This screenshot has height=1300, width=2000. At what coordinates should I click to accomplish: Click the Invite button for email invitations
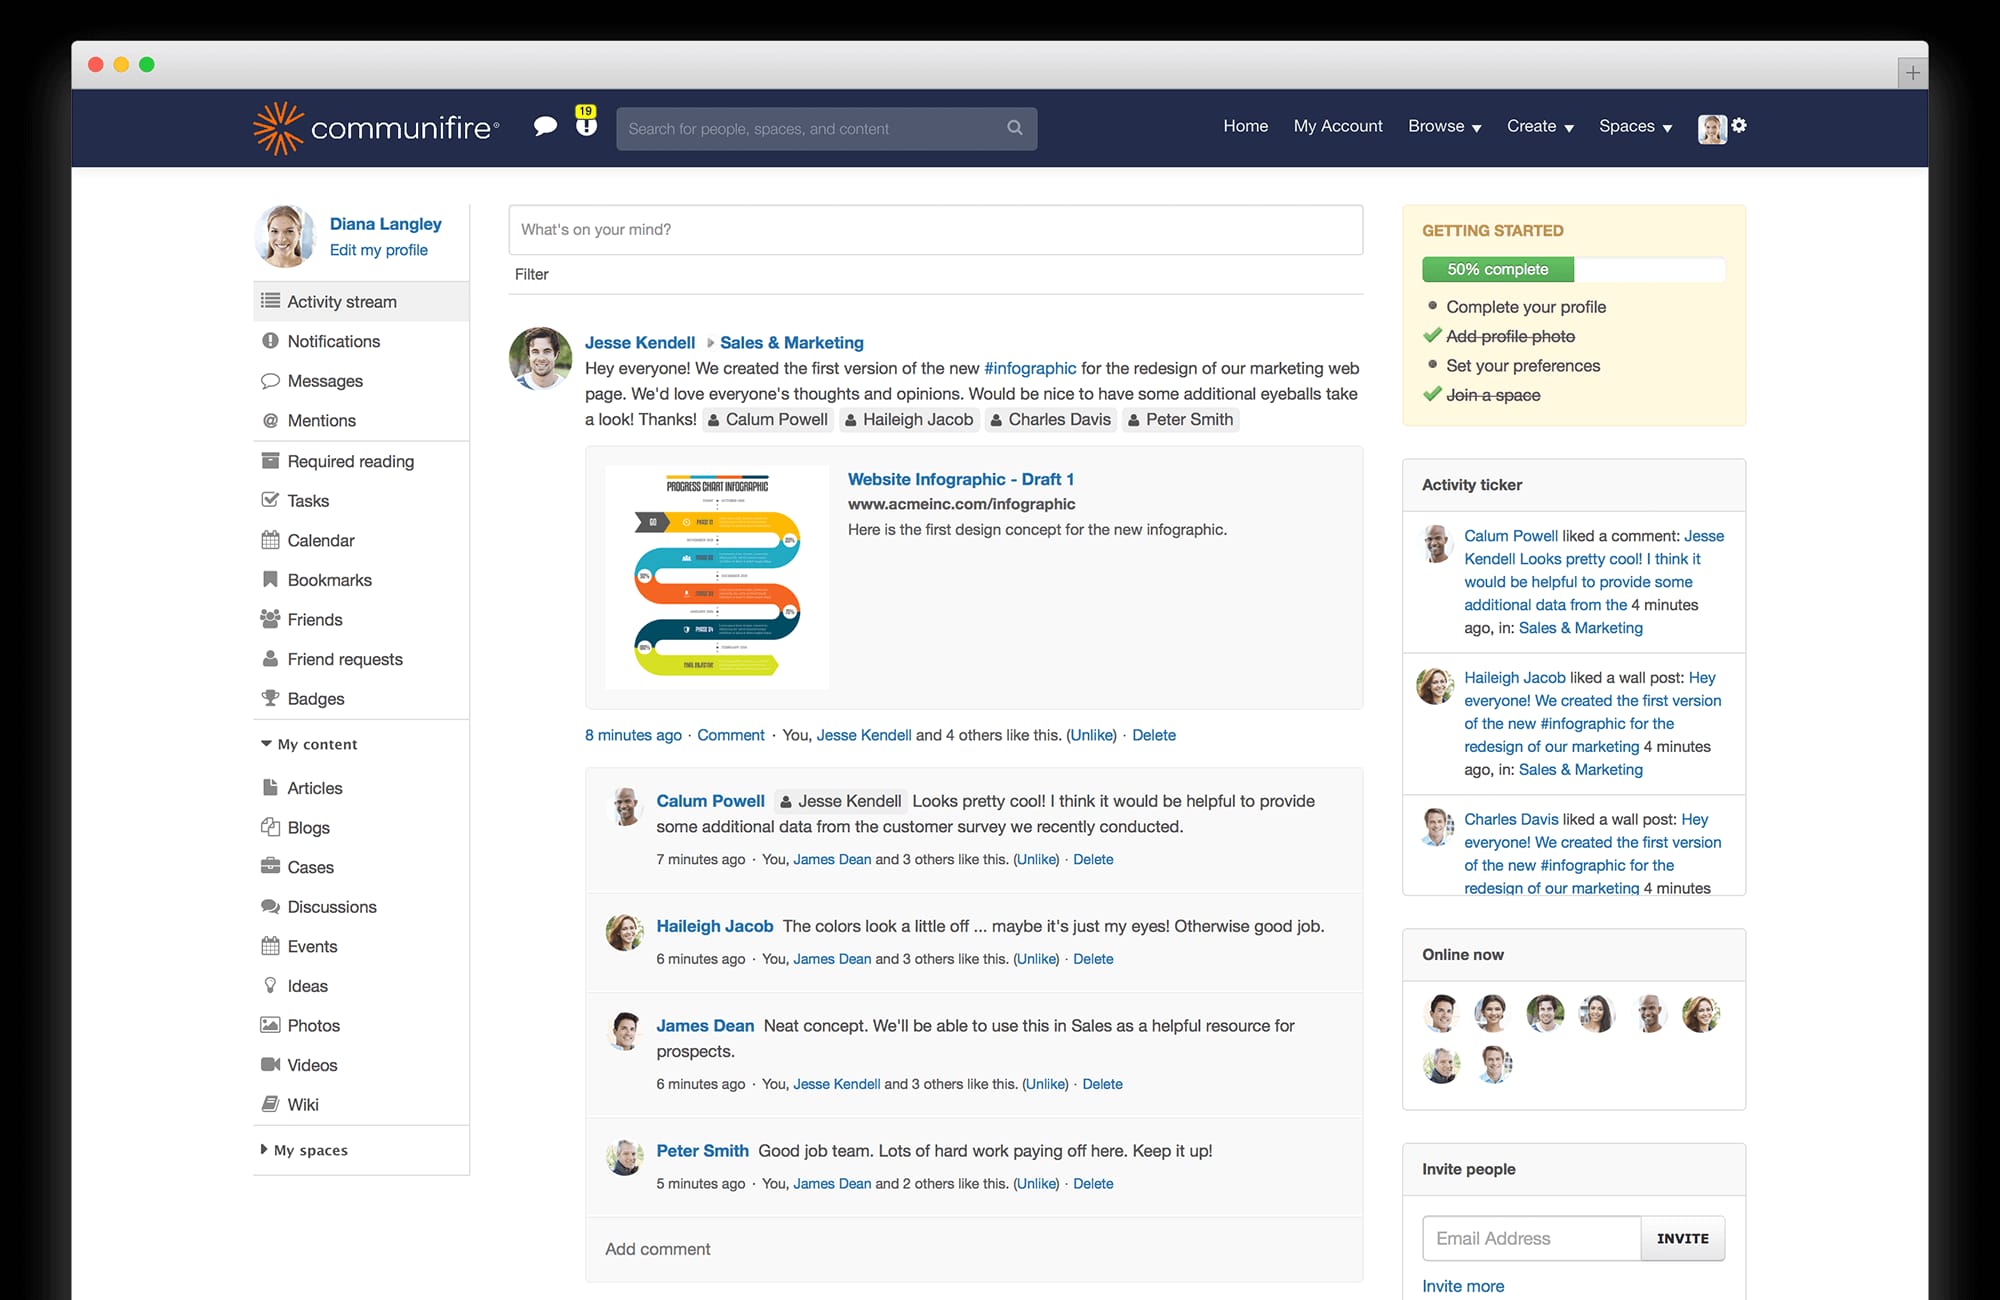point(1683,1238)
